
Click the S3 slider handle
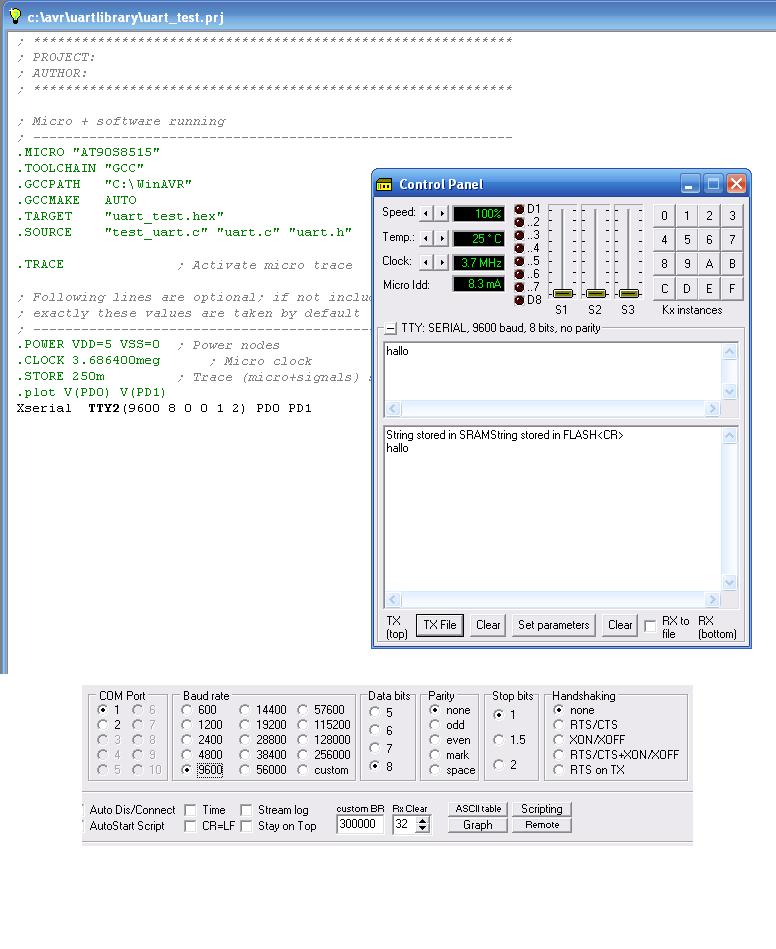point(629,294)
